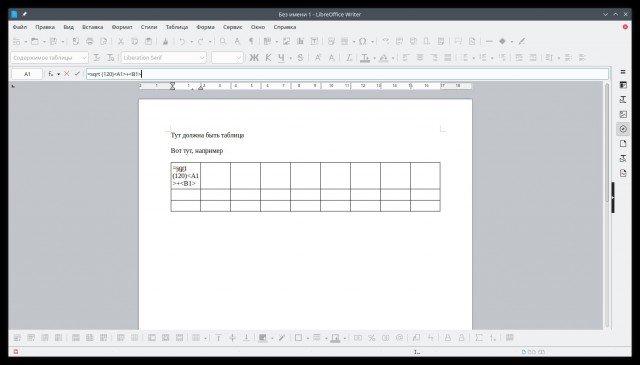Click into the formula input line
This screenshot has height=365, width=640.
[x=347, y=74]
